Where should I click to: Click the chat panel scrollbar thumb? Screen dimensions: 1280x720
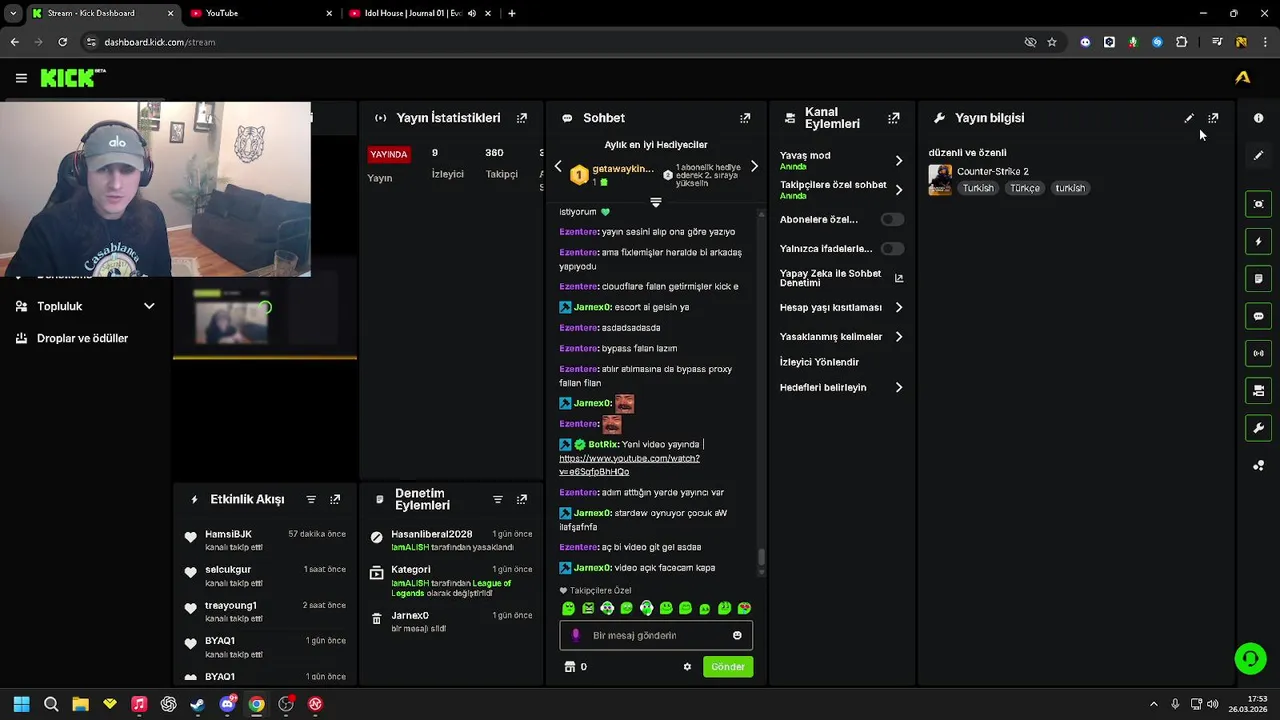(x=760, y=556)
